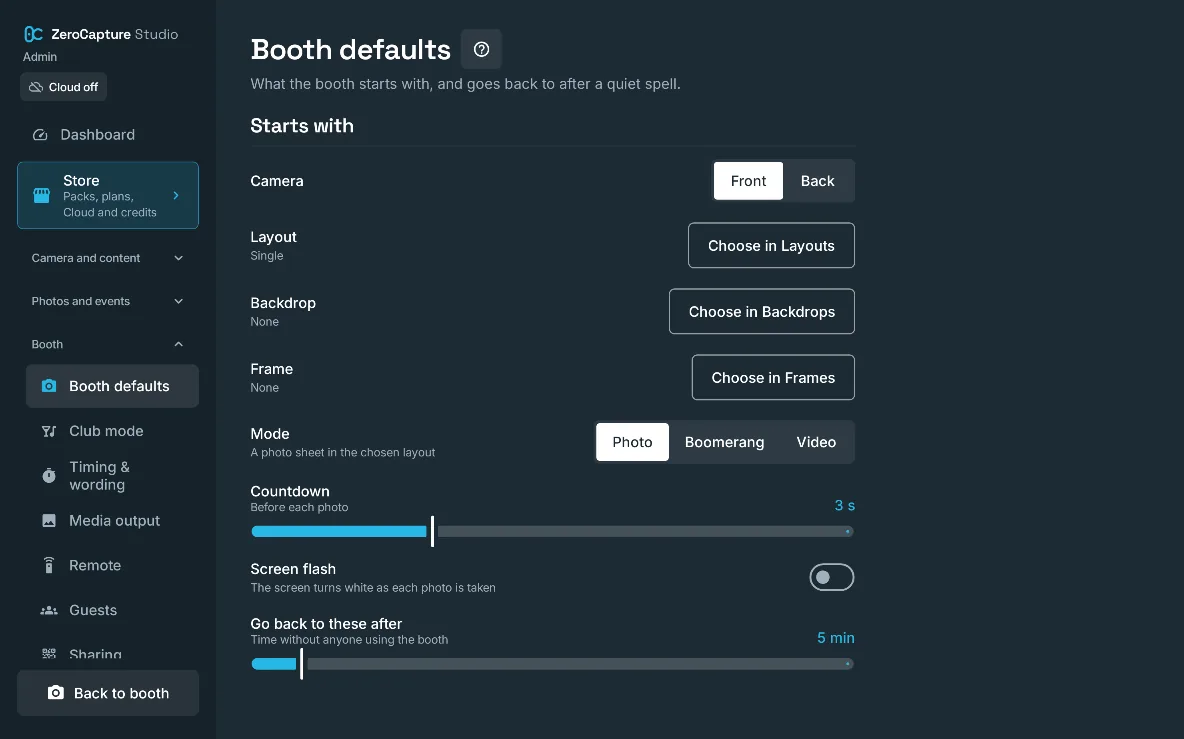Click end dot of Countdown slider track
Screen dimensions: 1184x739
848,531
